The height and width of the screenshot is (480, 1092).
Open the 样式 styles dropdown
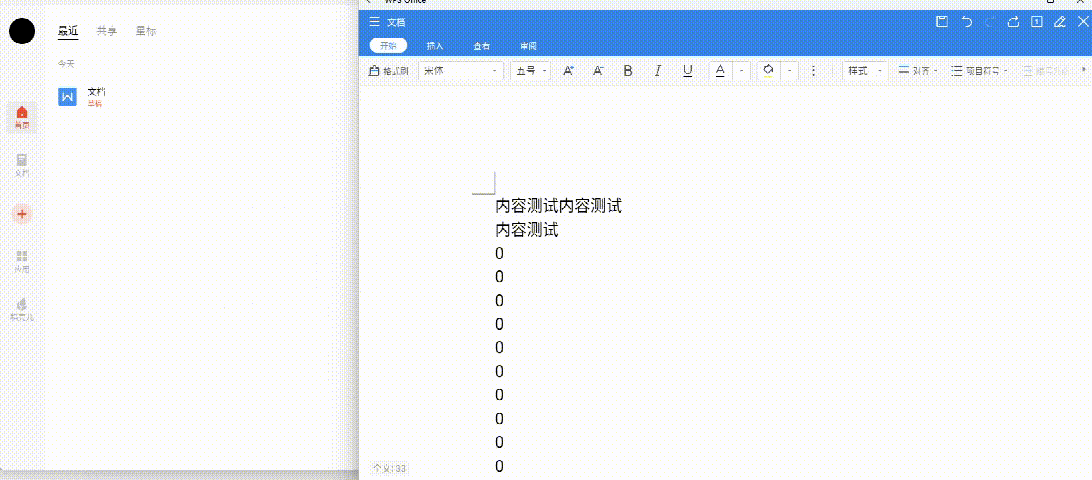865,70
